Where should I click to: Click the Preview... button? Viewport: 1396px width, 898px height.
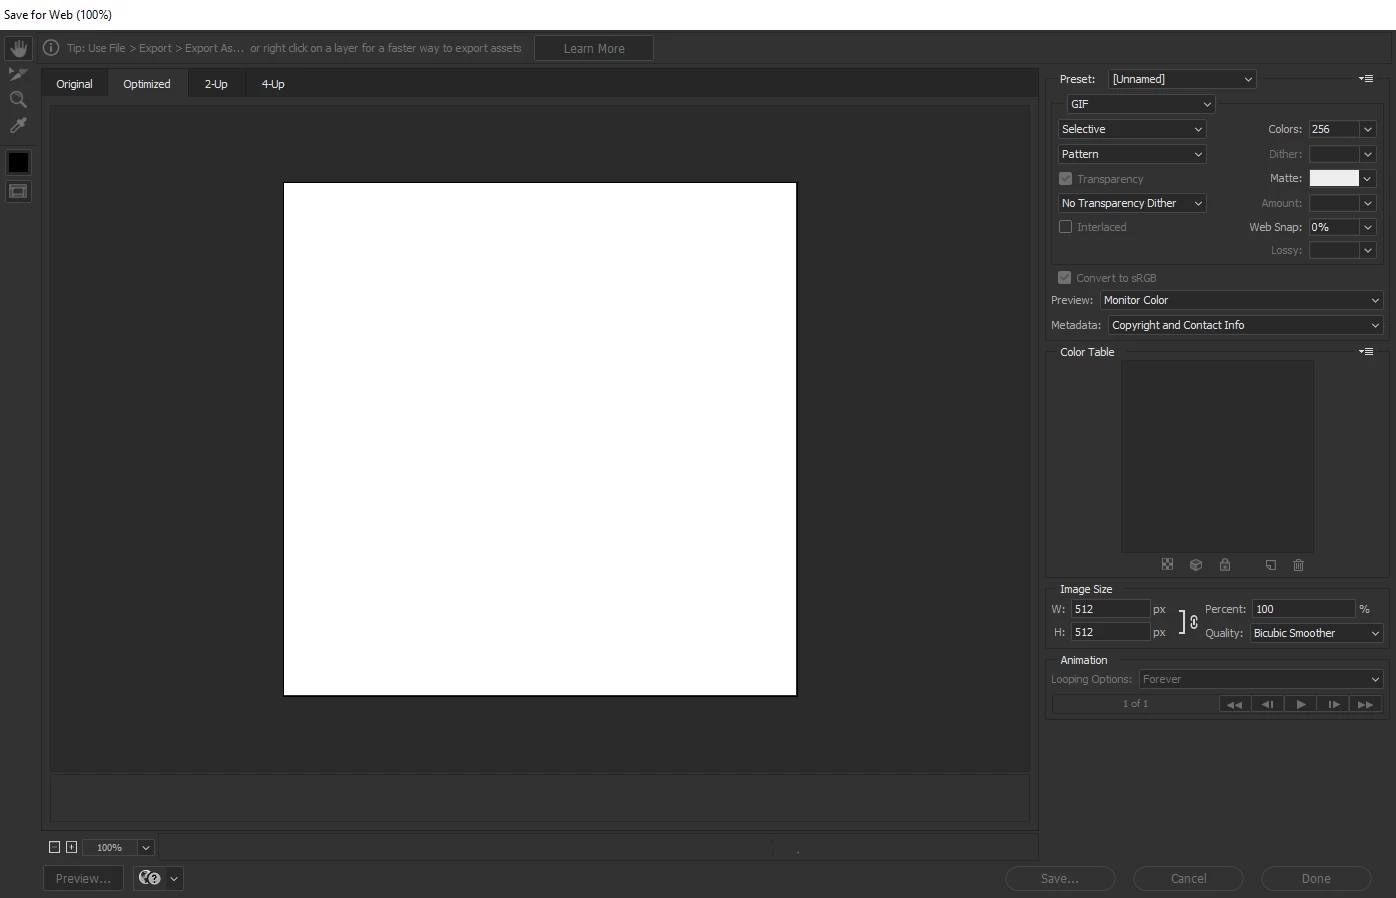[83, 878]
